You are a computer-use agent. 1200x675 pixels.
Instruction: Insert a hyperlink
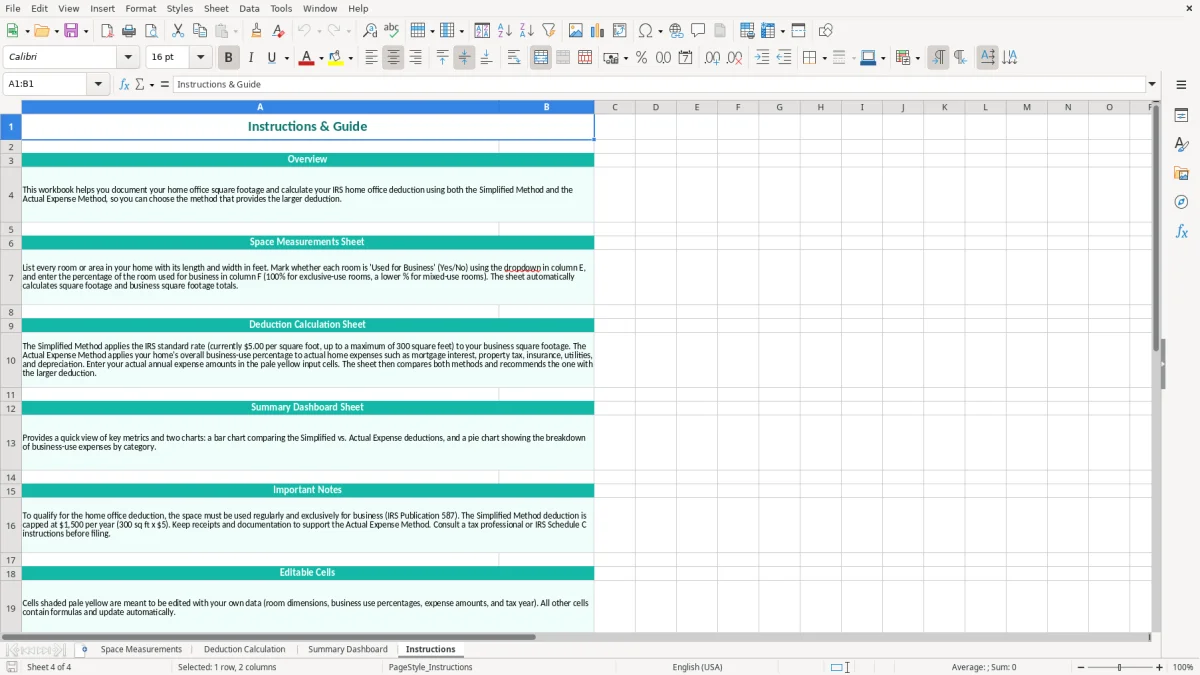tap(676, 31)
